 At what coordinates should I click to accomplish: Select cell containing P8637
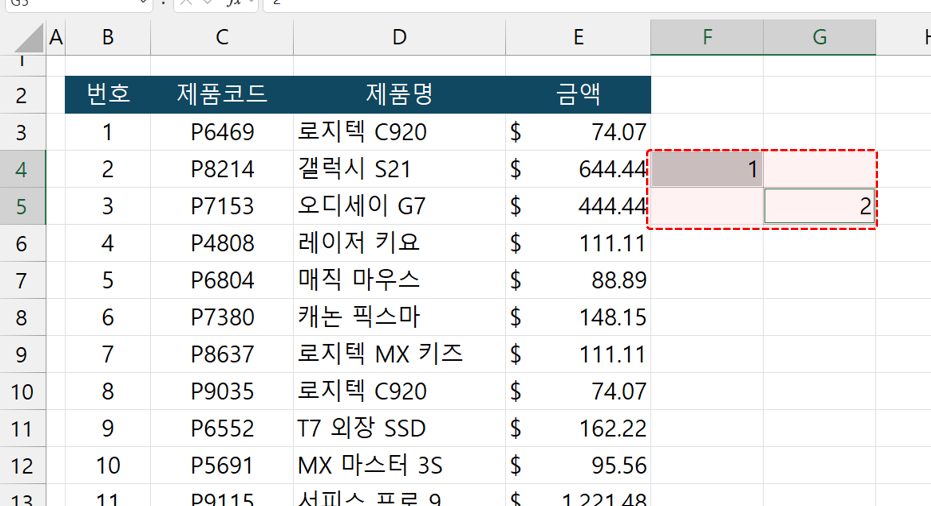(221, 355)
